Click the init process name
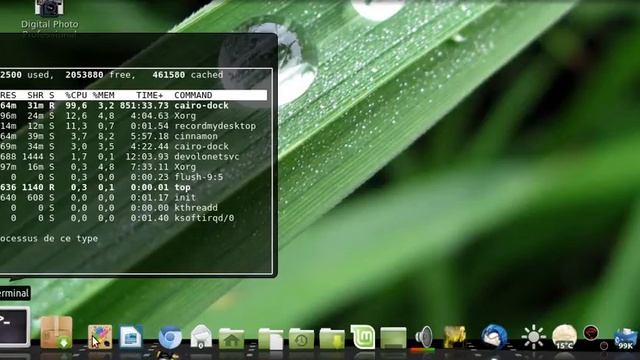 pyautogui.click(x=185, y=198)
